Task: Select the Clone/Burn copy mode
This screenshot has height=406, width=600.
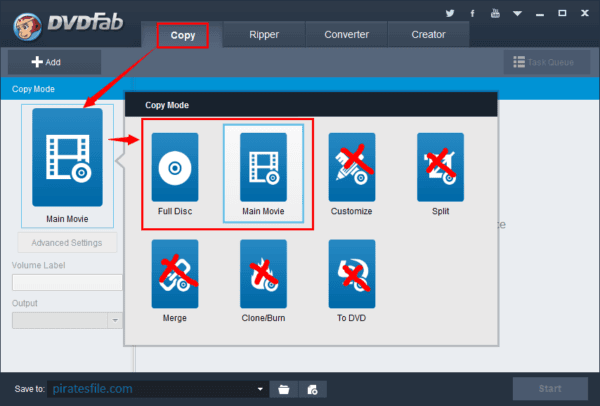Action: [263, 281]
